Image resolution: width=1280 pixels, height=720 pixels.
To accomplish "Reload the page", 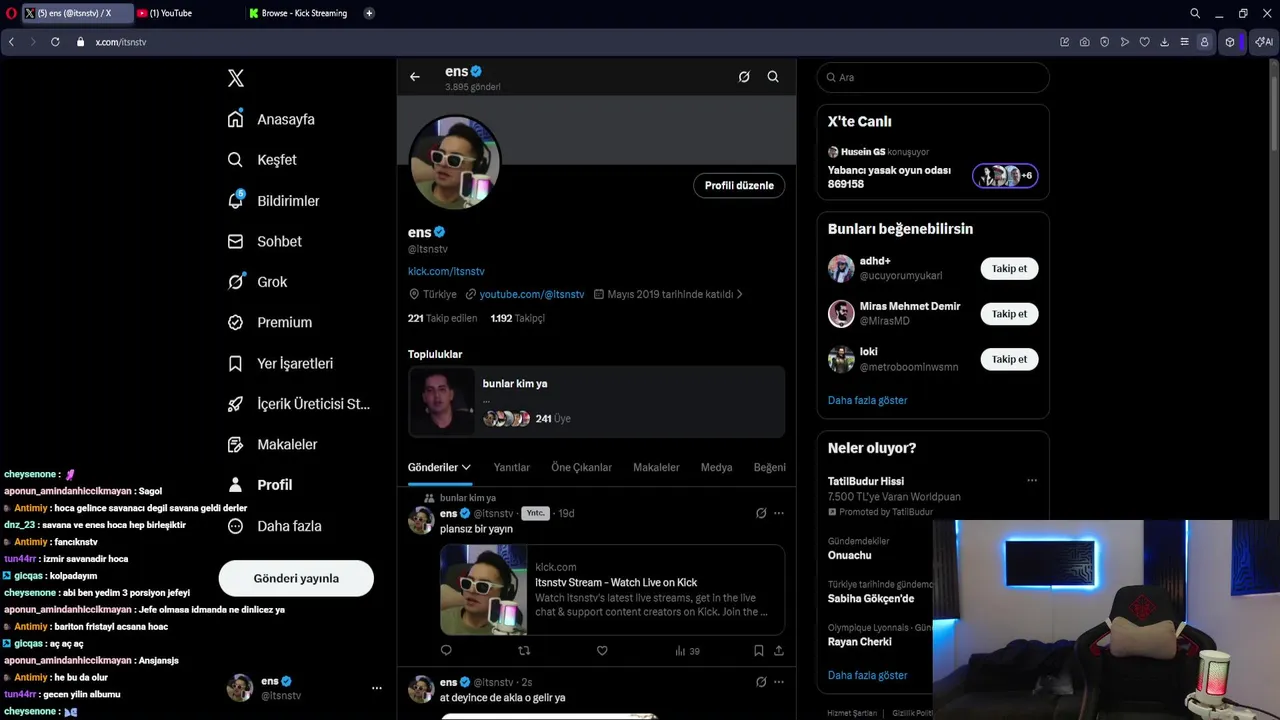I will [55, 42].
